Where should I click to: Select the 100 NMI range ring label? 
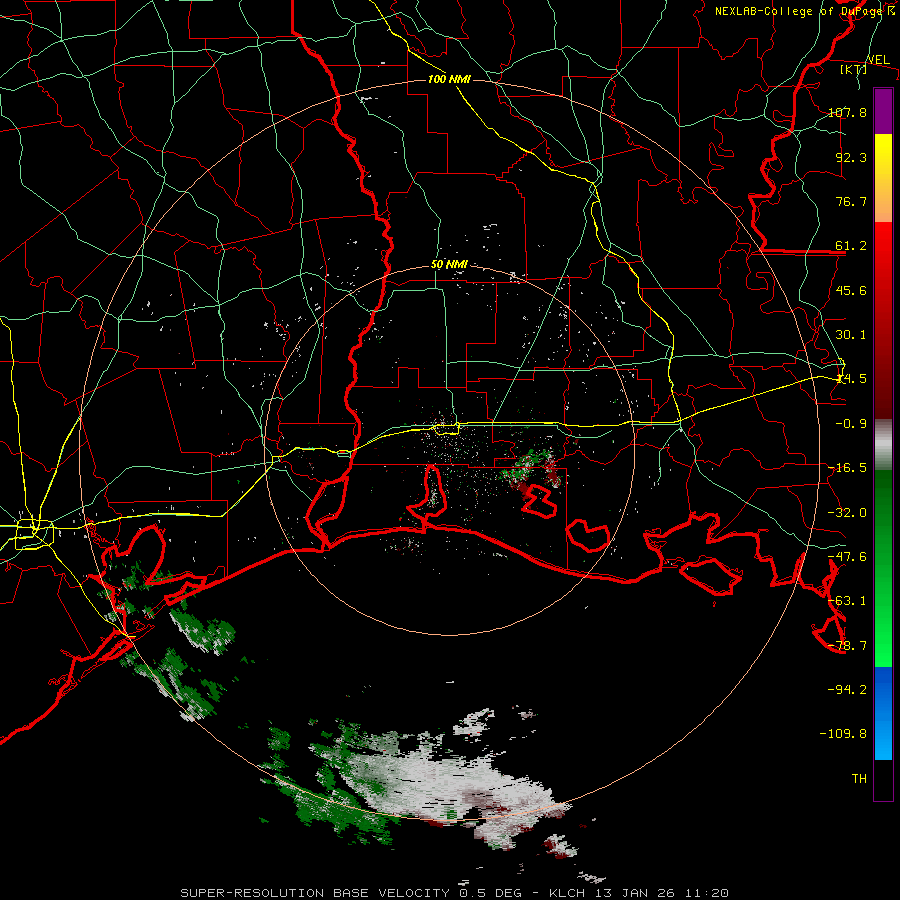[449, 79]
